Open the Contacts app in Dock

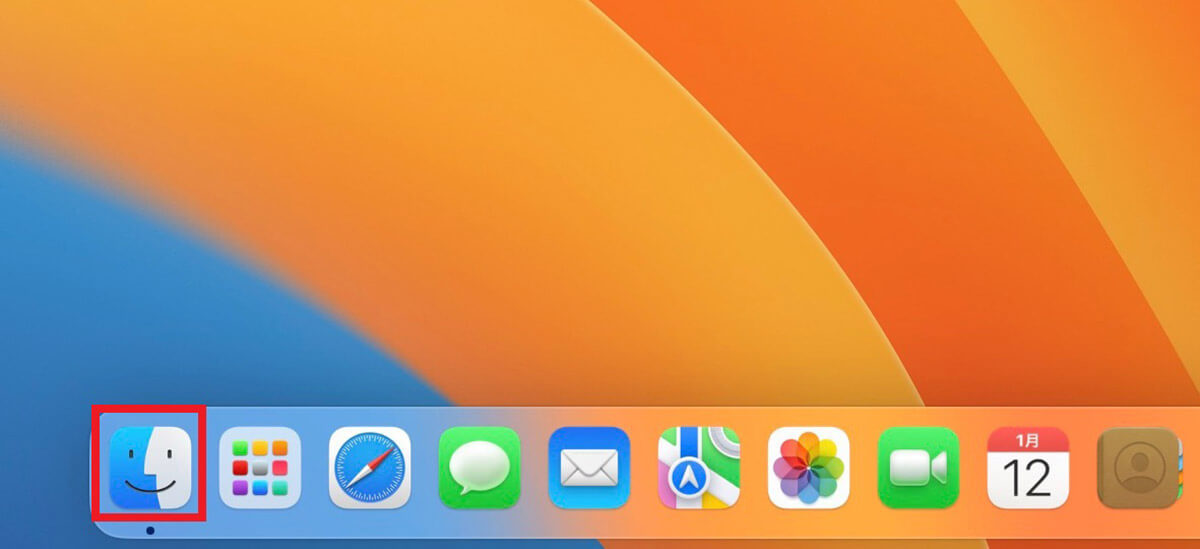click(1138, 468)
